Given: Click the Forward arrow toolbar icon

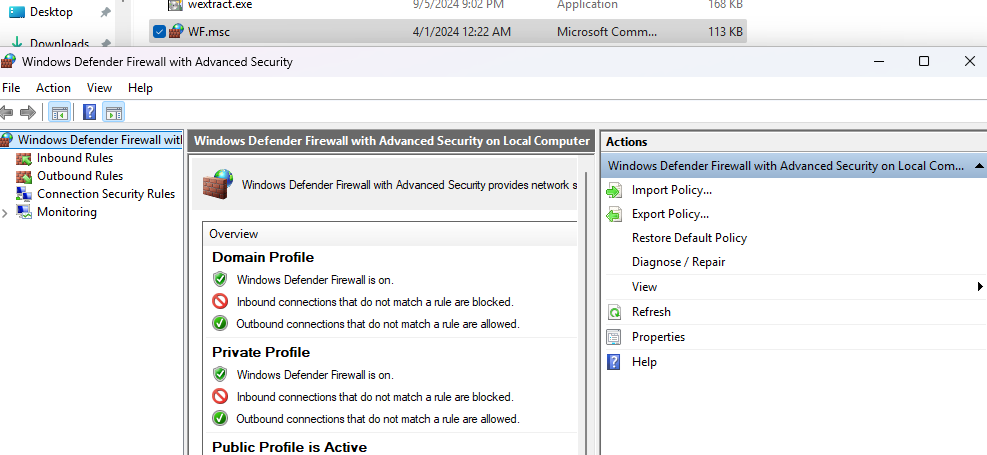Looking at the screenshot, I should 28,113.
